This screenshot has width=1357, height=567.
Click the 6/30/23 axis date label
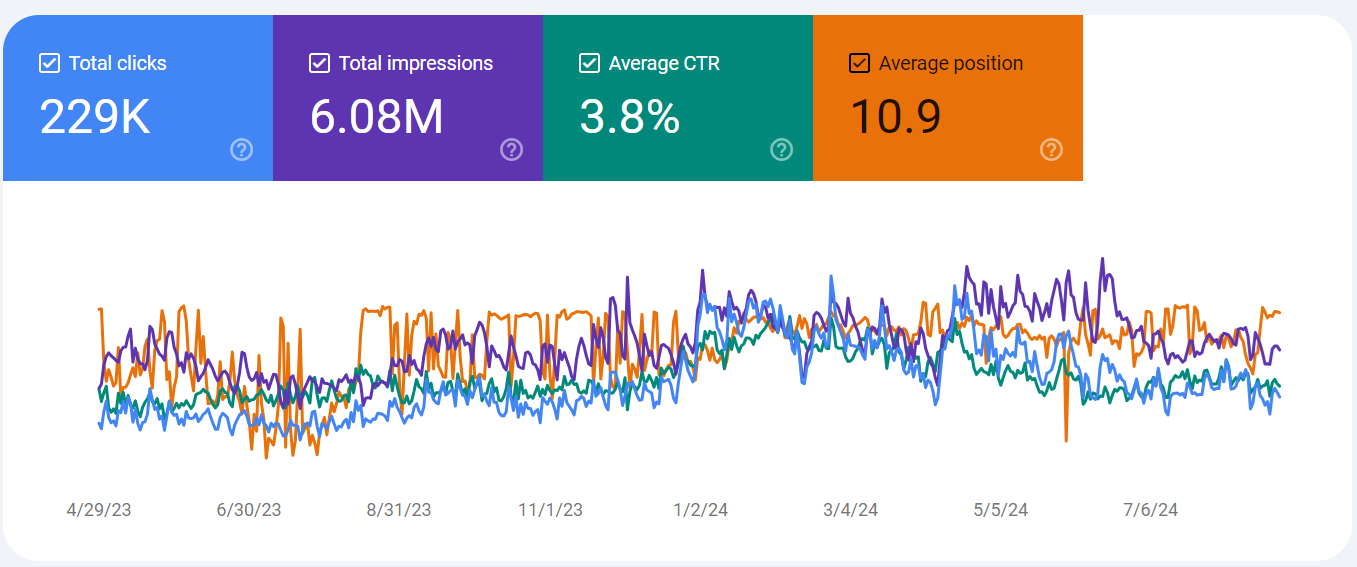(x=249, y=510)
